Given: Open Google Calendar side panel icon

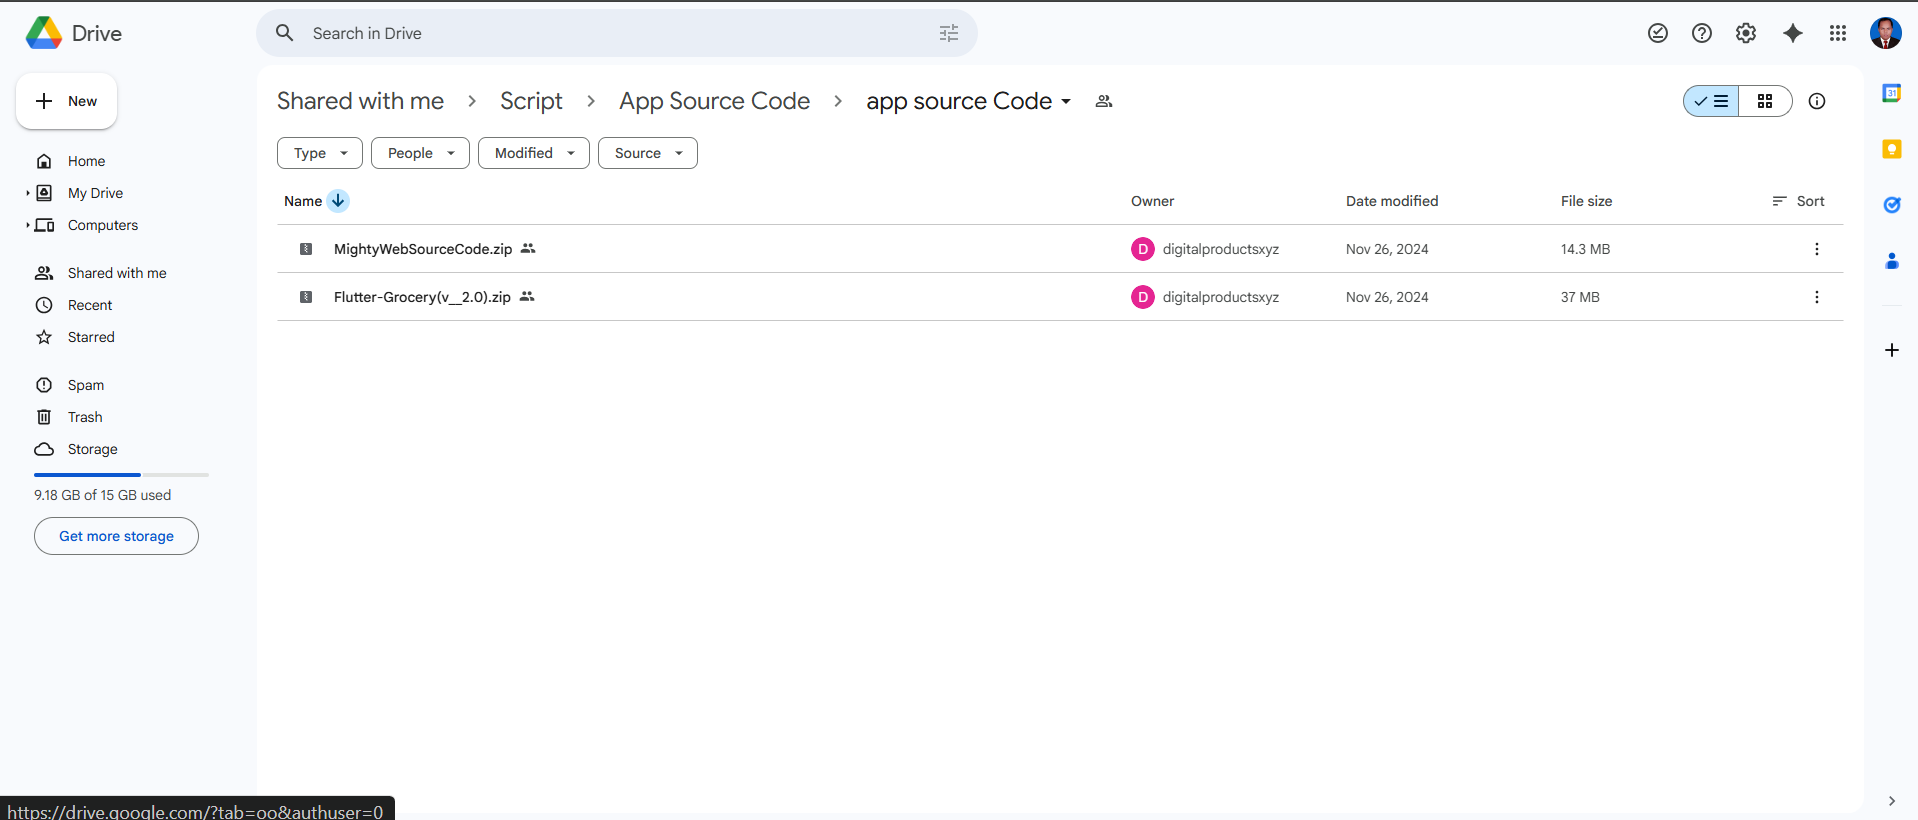Looking at the screenshot, I should click(1891, 93).
